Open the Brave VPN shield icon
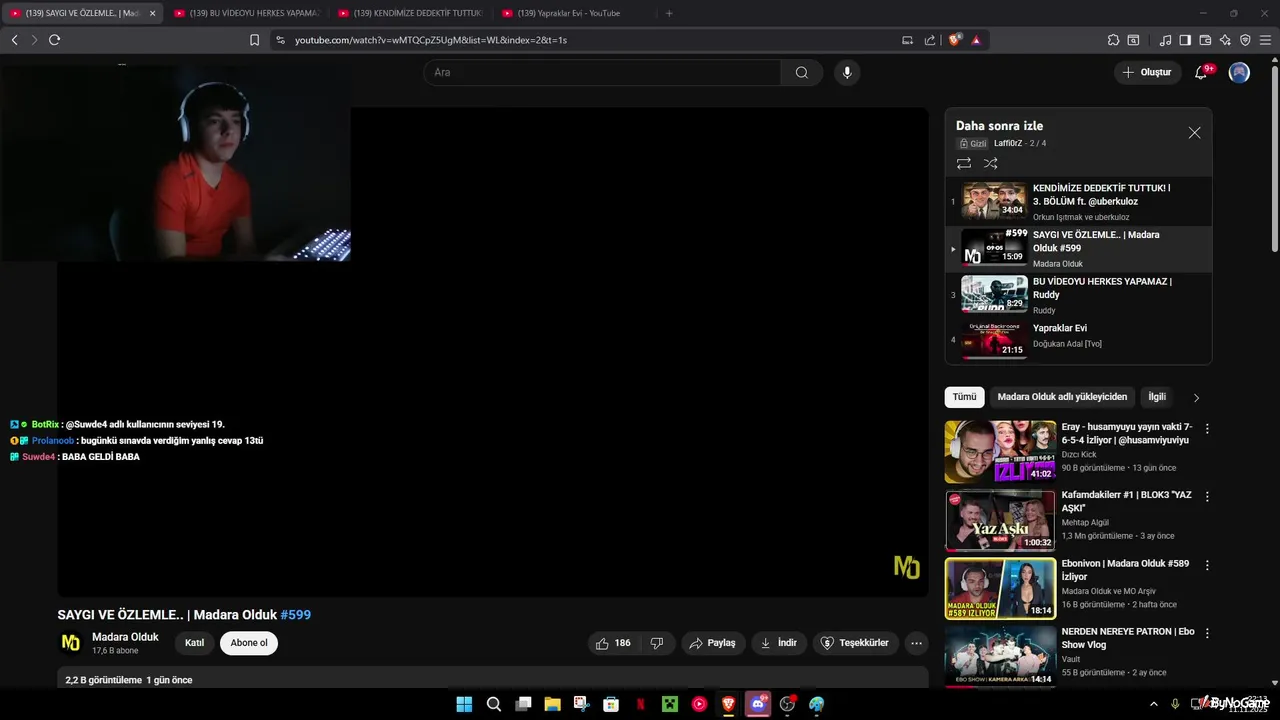This screenshot has height=720, width=1280. tap(1245, 40)
